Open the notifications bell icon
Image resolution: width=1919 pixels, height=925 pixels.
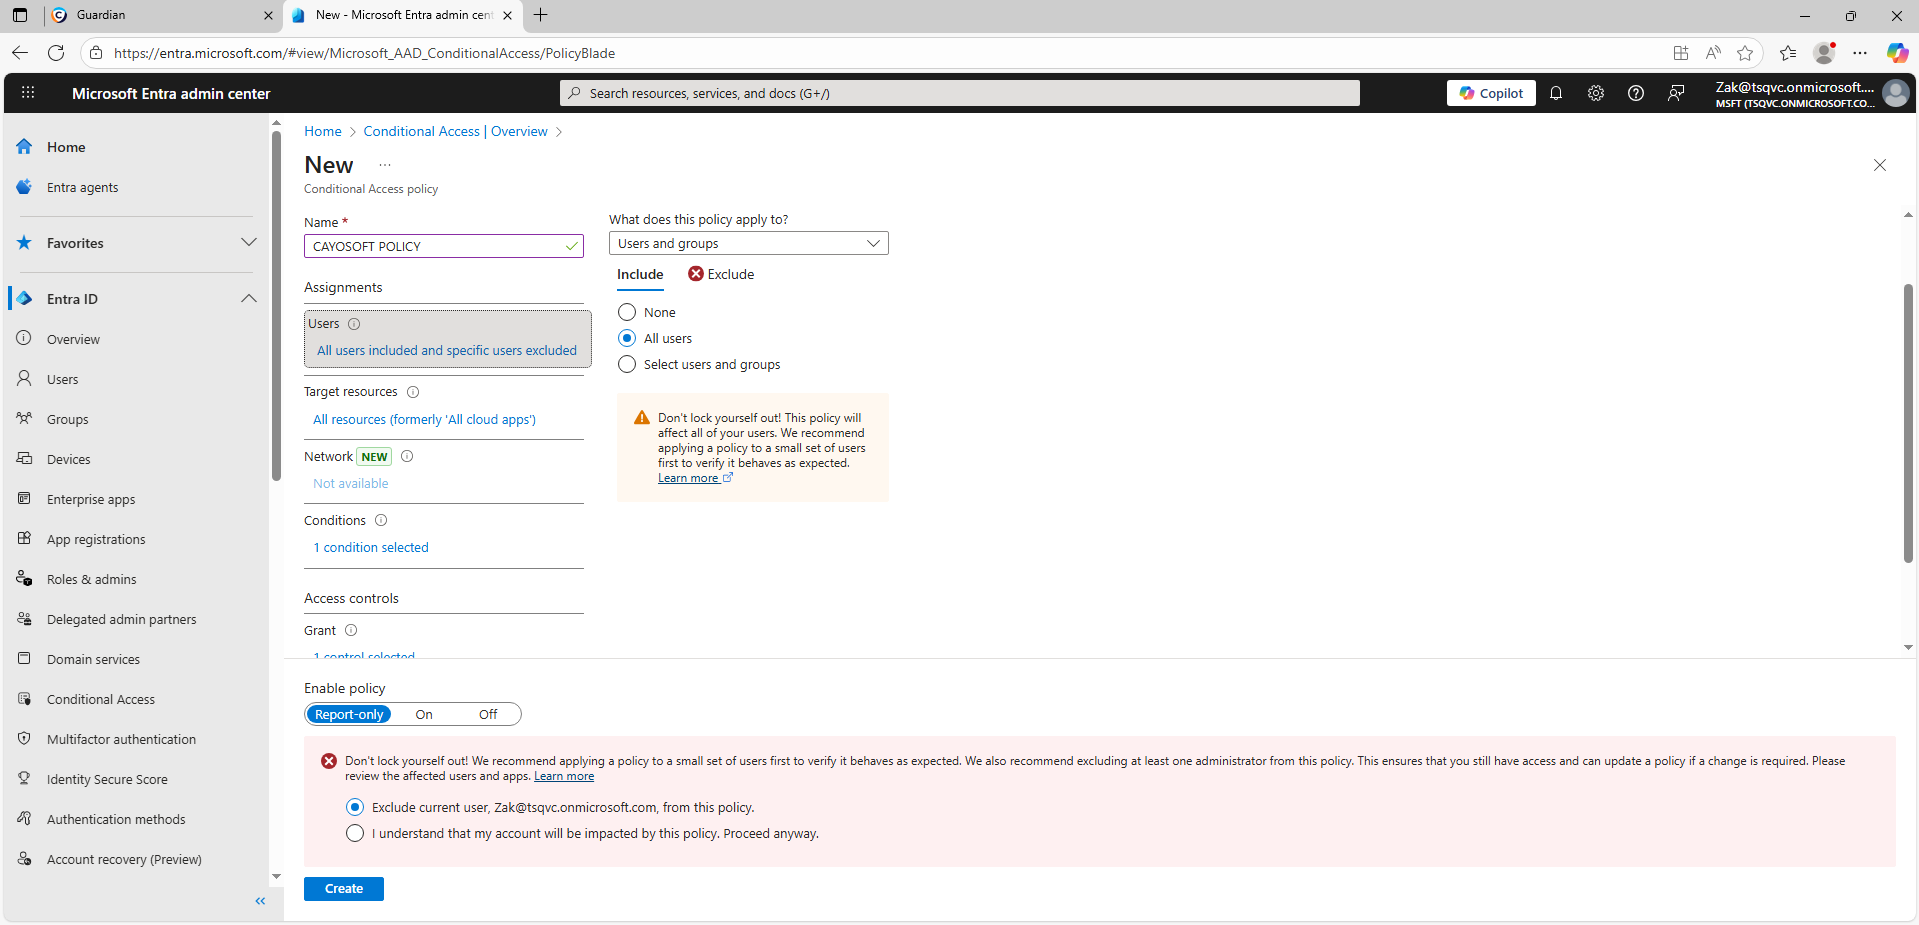tap(1556, 93)
